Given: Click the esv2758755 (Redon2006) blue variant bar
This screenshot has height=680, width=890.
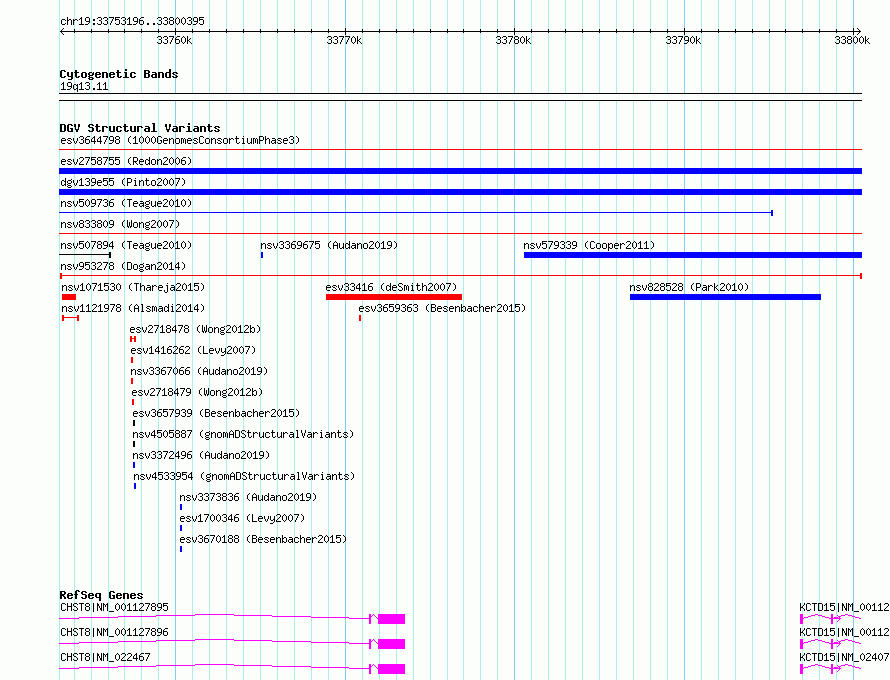Looking at the screenshot, I should 460,171.
